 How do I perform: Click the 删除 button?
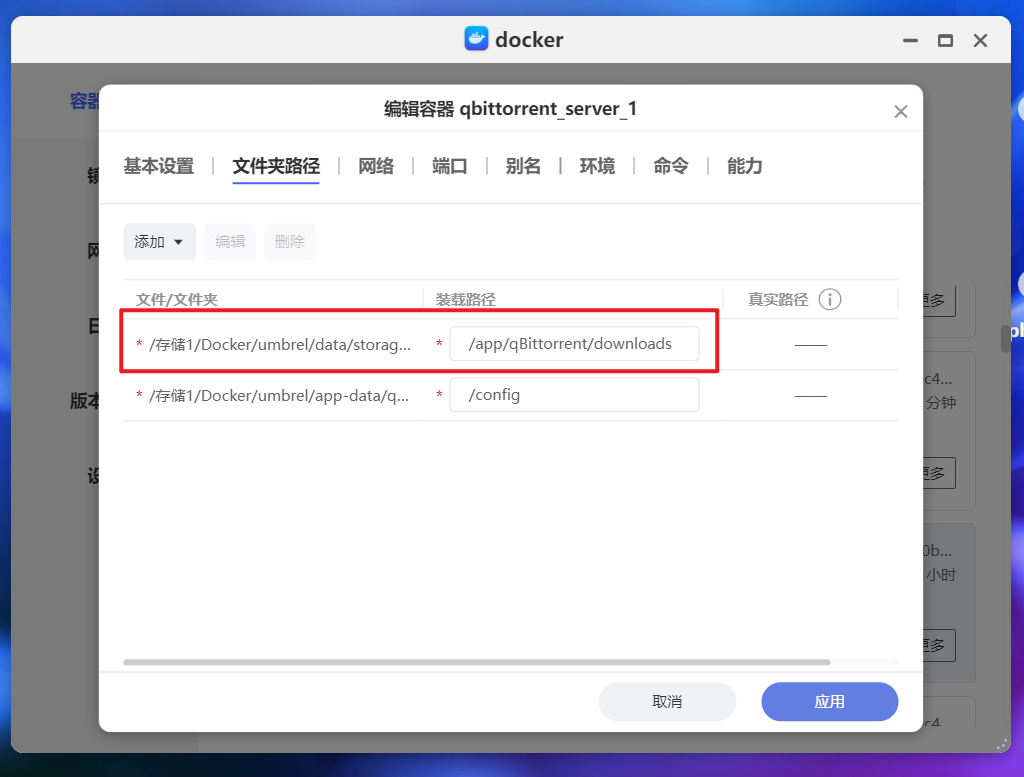(289, 242)
